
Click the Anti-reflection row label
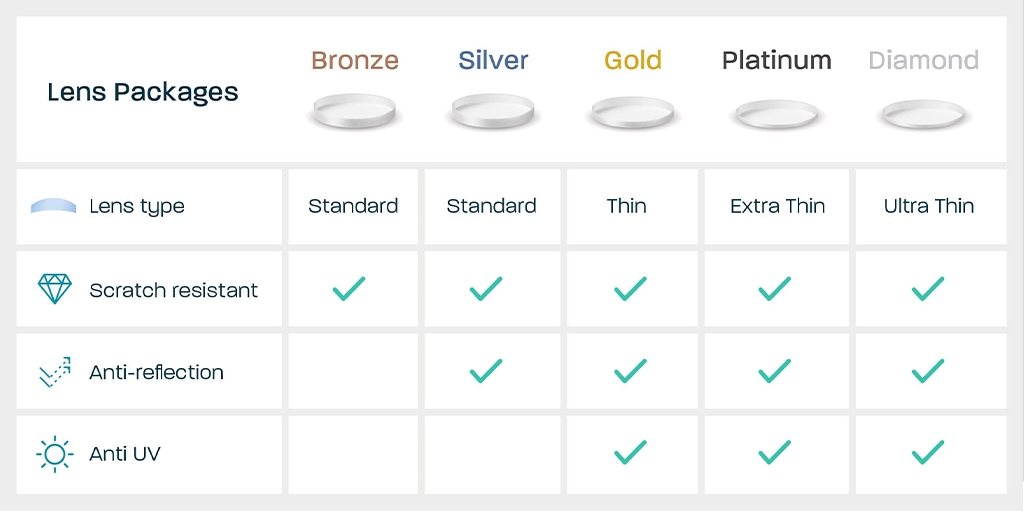click(x=156, y=372)
